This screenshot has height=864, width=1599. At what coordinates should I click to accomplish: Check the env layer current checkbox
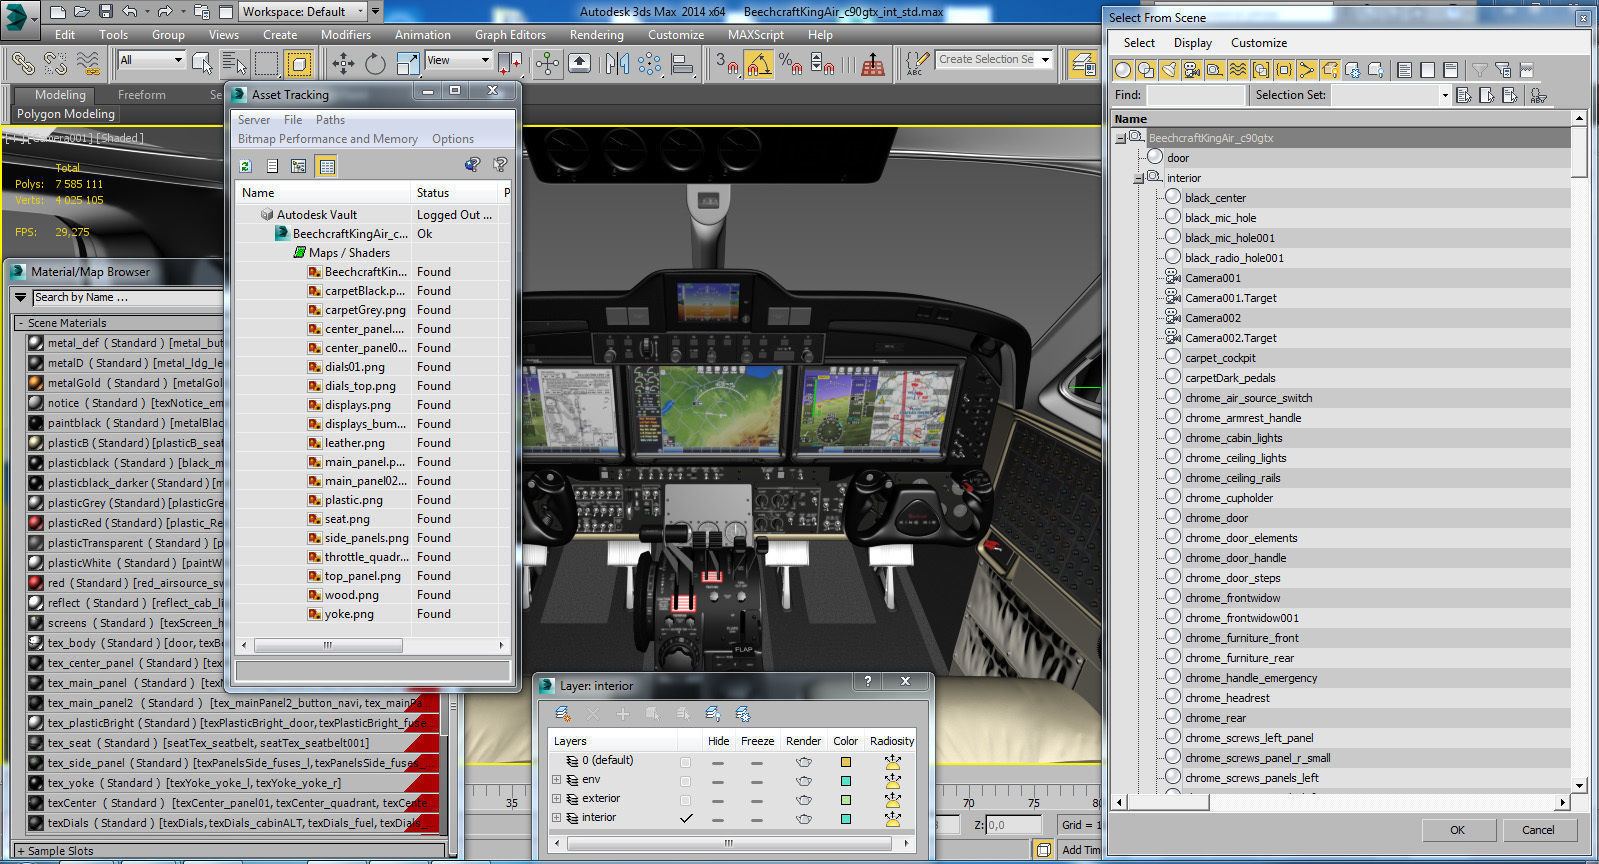point(685,780)
